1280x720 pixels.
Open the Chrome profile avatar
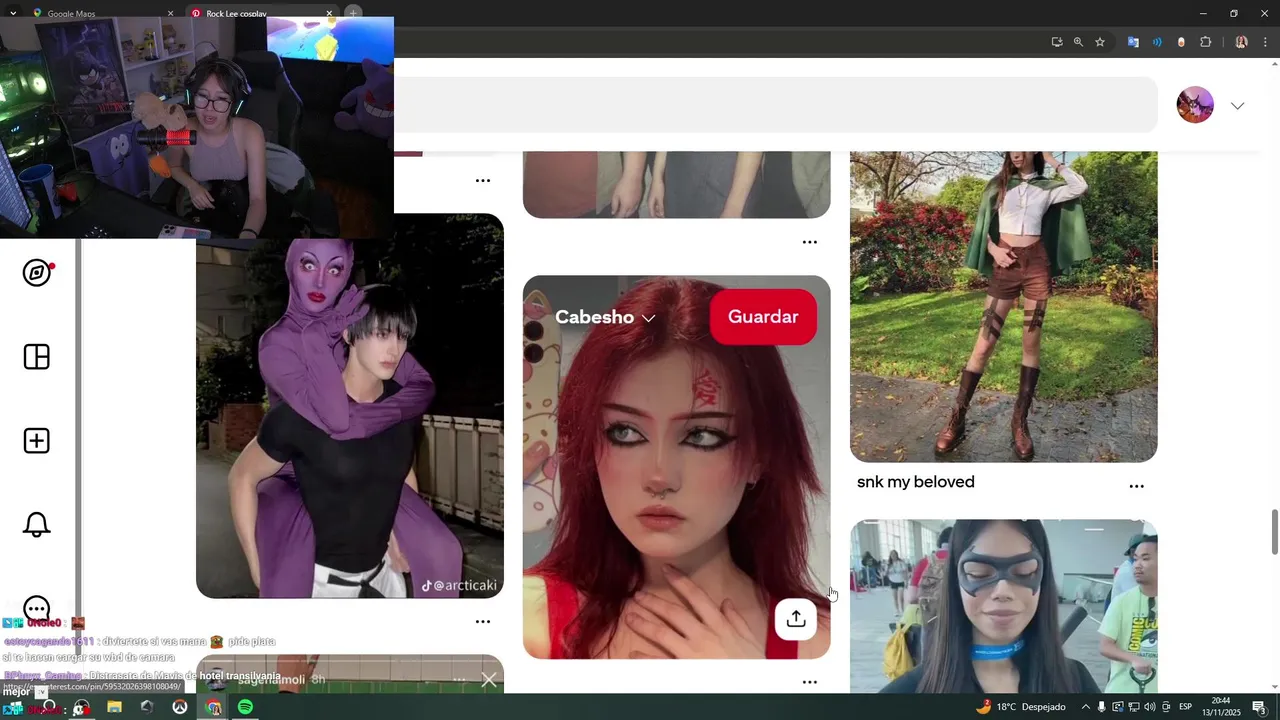pyautogui.click(x=1241, y=42)
